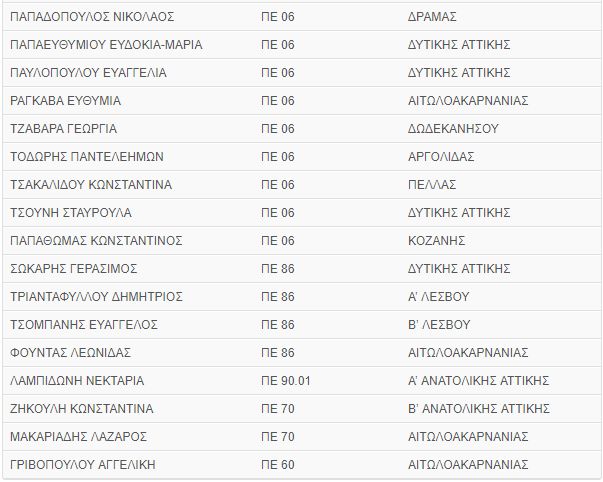Select the name ΜΑΚΑΡΙΑΔΗΣ ΛΑΖΑΡΟΣ
Image resolution: width=603 pixels, height=482 pixels.
click(78, 437)
